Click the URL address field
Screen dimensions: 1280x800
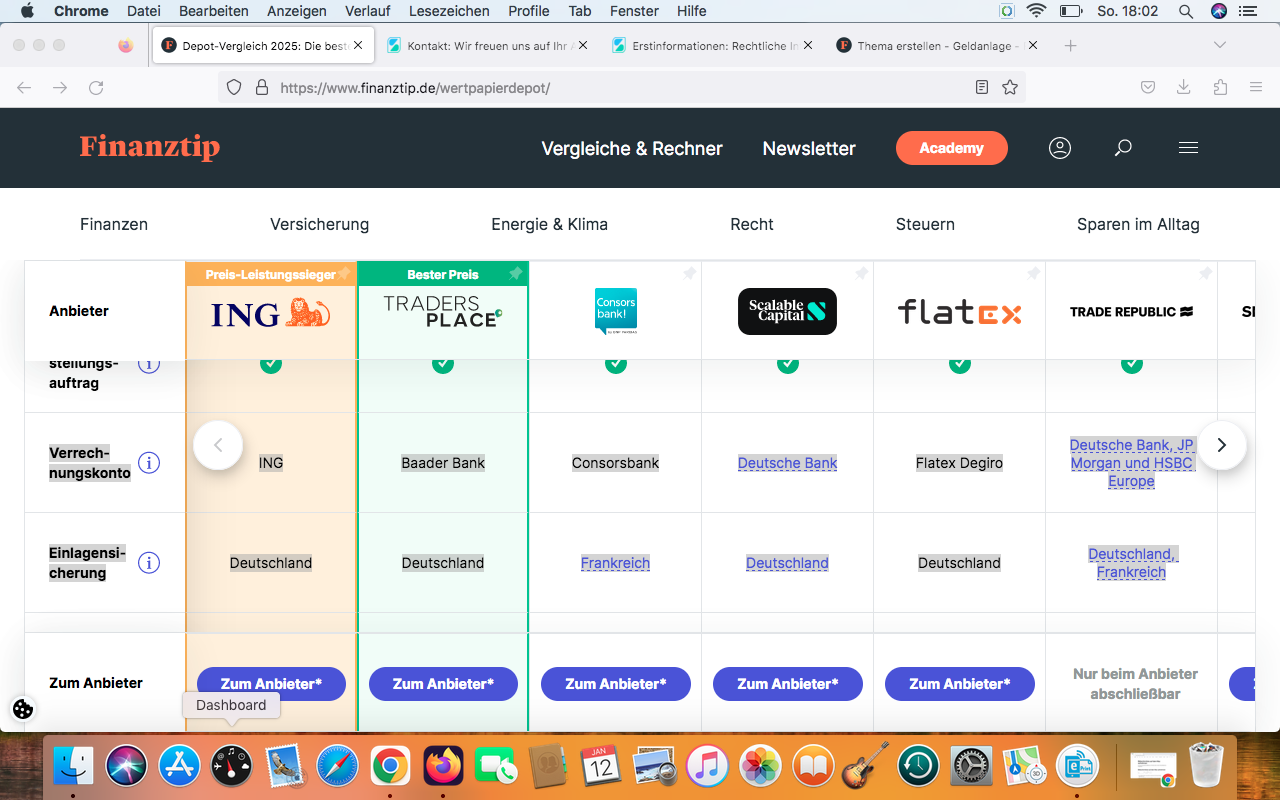click(x=600, y=88)
